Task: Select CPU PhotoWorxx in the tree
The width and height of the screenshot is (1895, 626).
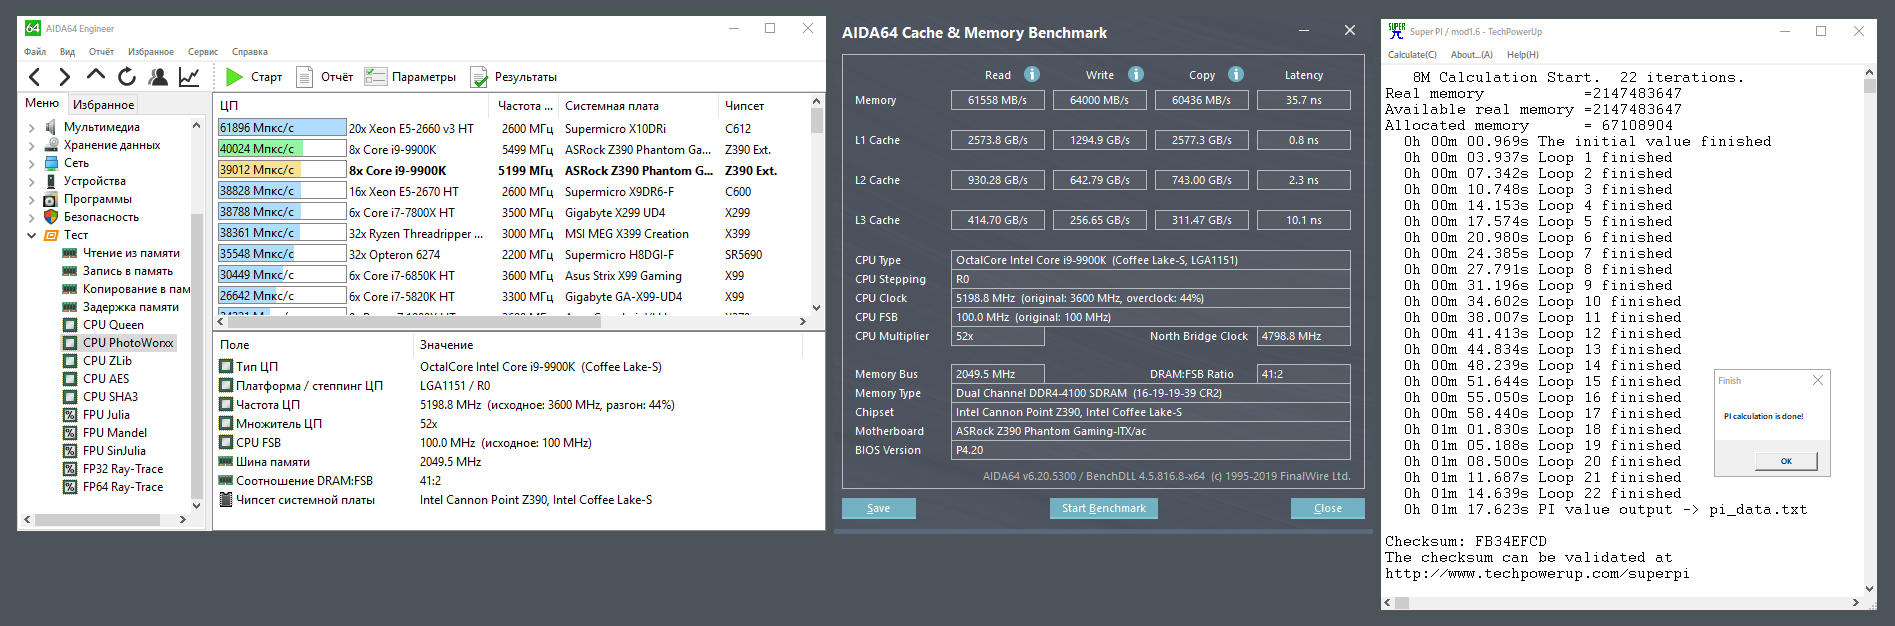Action: 128,343
